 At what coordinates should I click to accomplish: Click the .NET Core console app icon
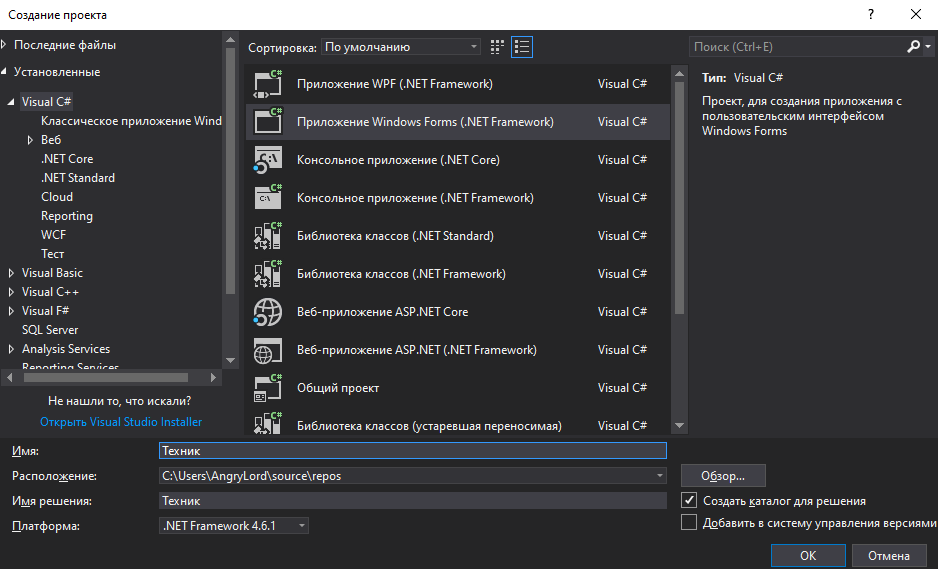267,160
